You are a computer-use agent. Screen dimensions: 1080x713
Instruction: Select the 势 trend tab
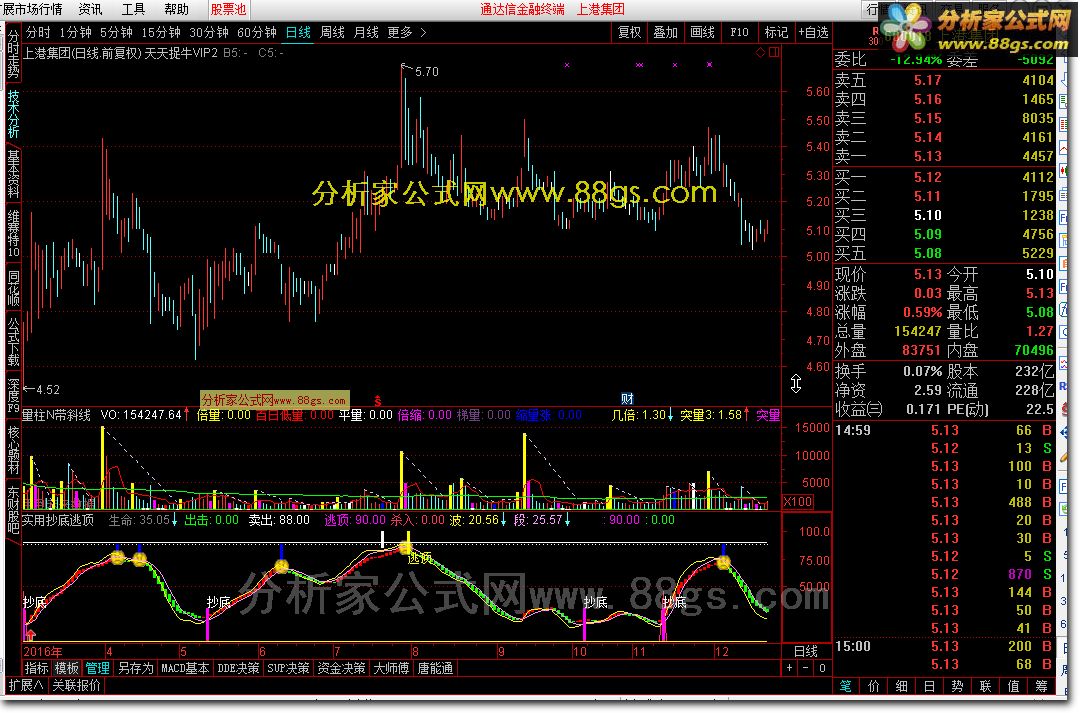click(957, 686)
